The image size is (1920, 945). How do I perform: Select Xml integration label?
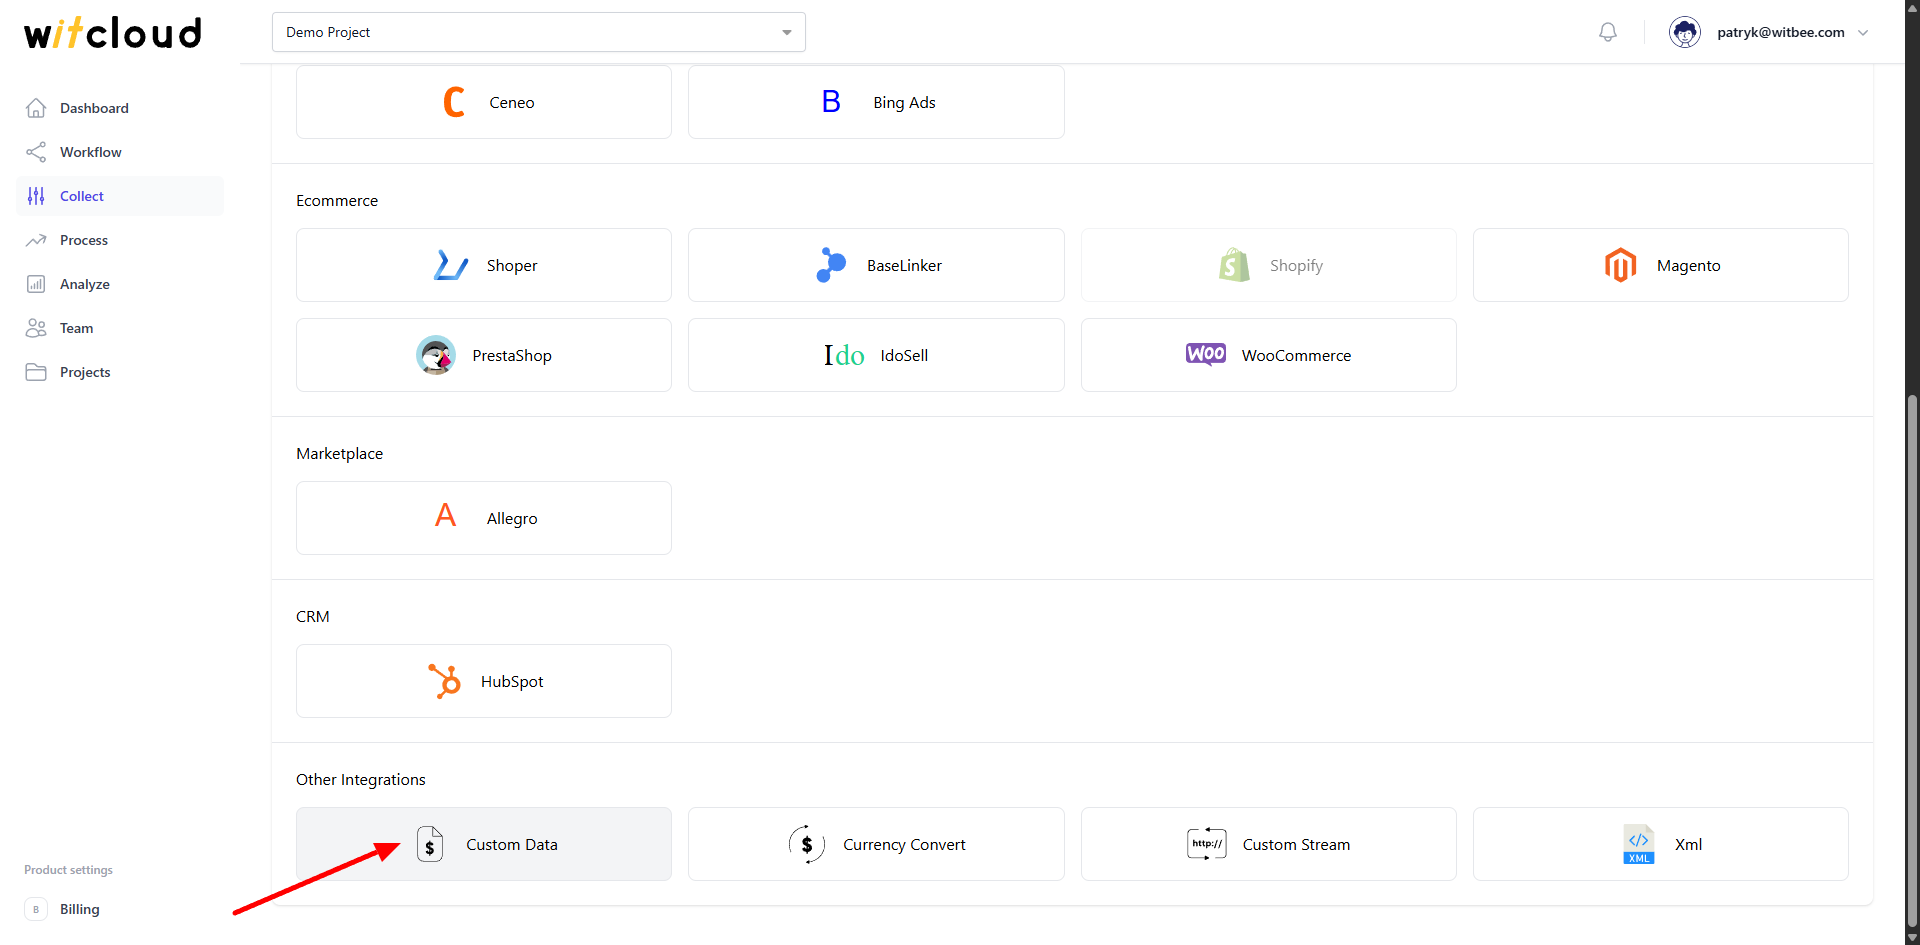1688,844
